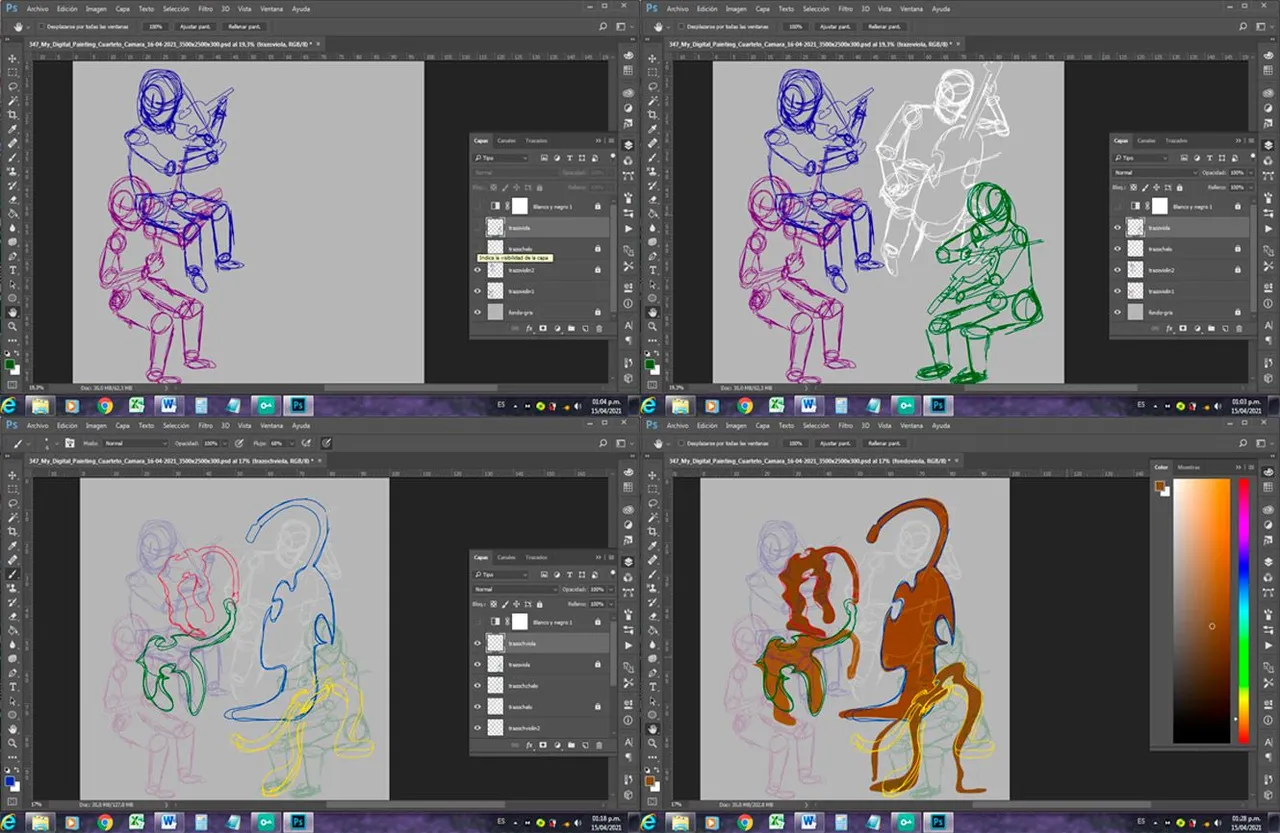Open the Normal blend mode dropdown in bottom-left Capas panel
This screenshot has height=833, width=1280.
515,589
